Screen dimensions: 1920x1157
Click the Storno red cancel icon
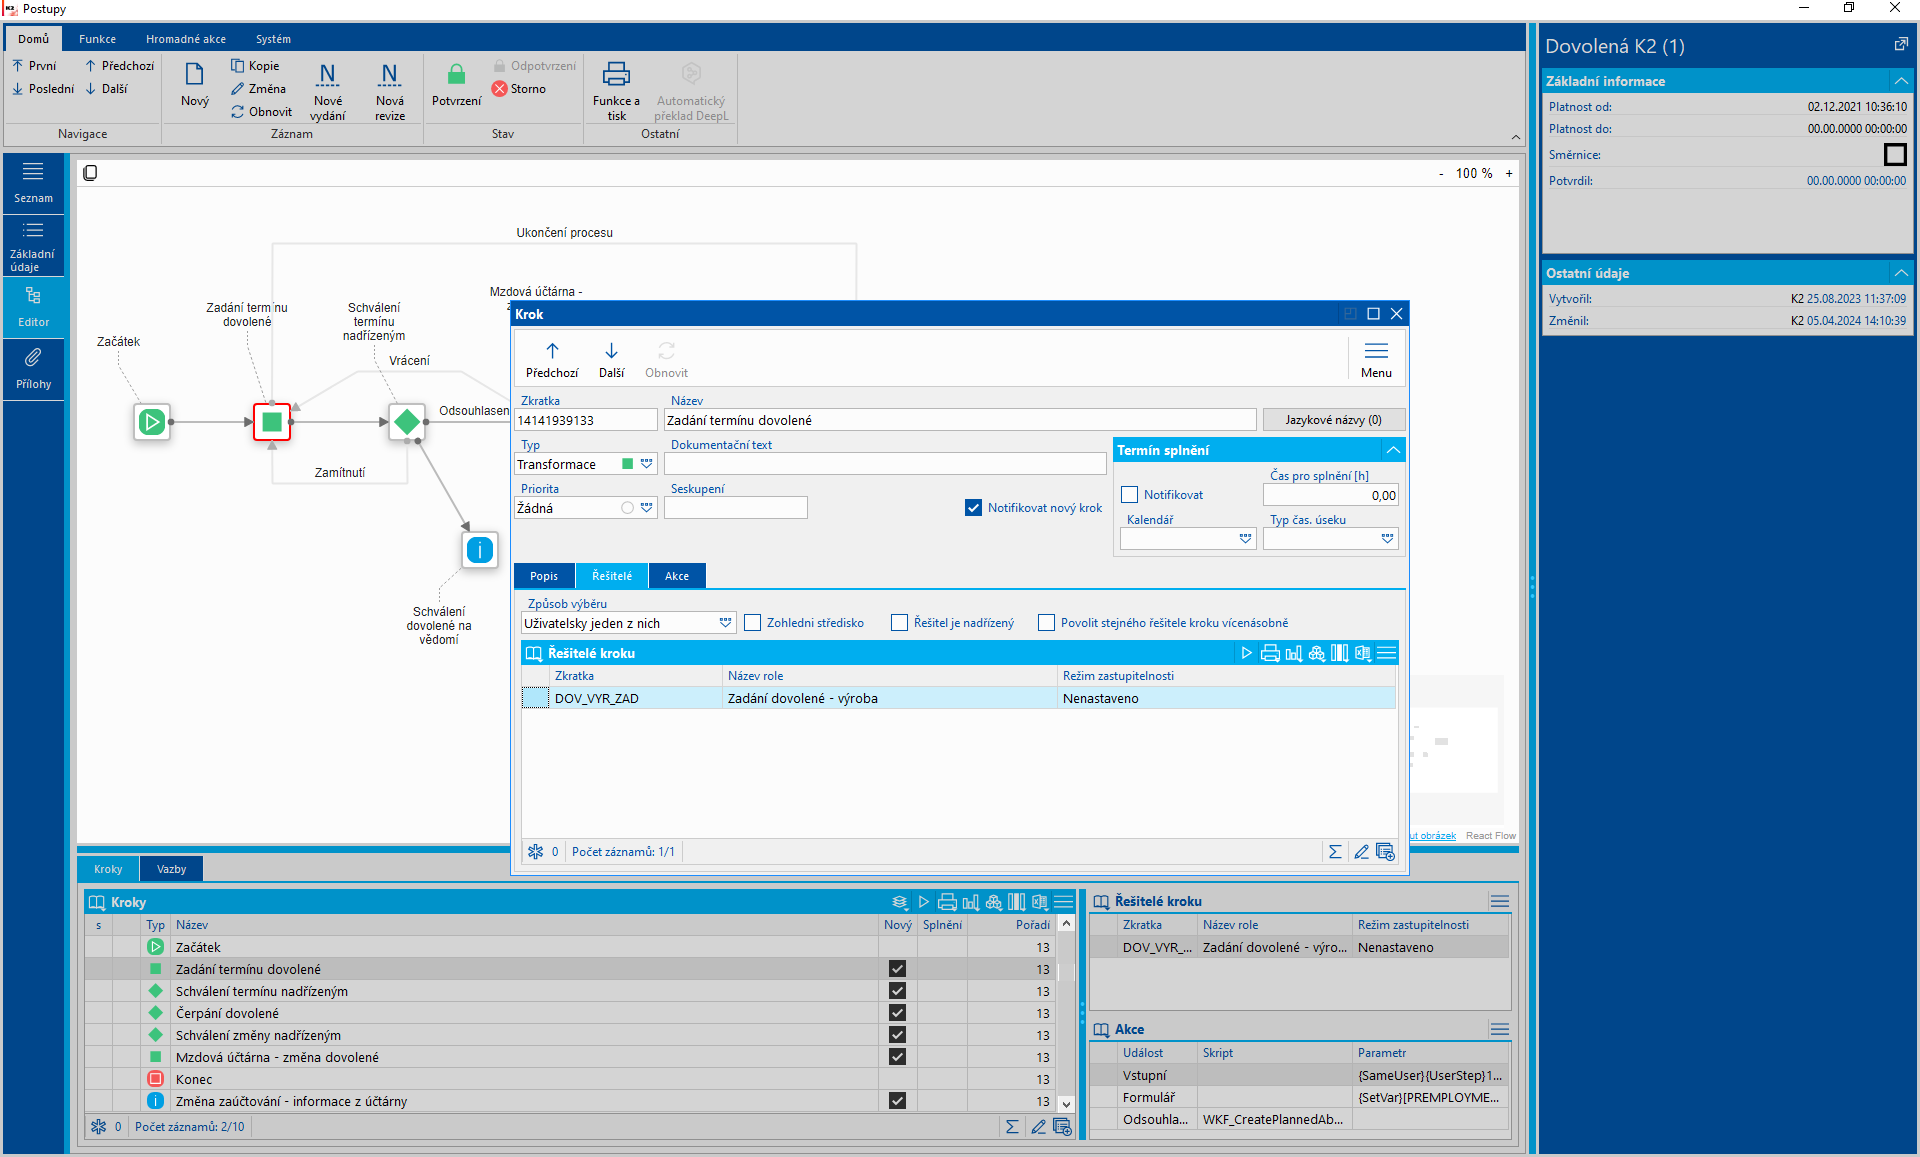click(x=500, y=89)
